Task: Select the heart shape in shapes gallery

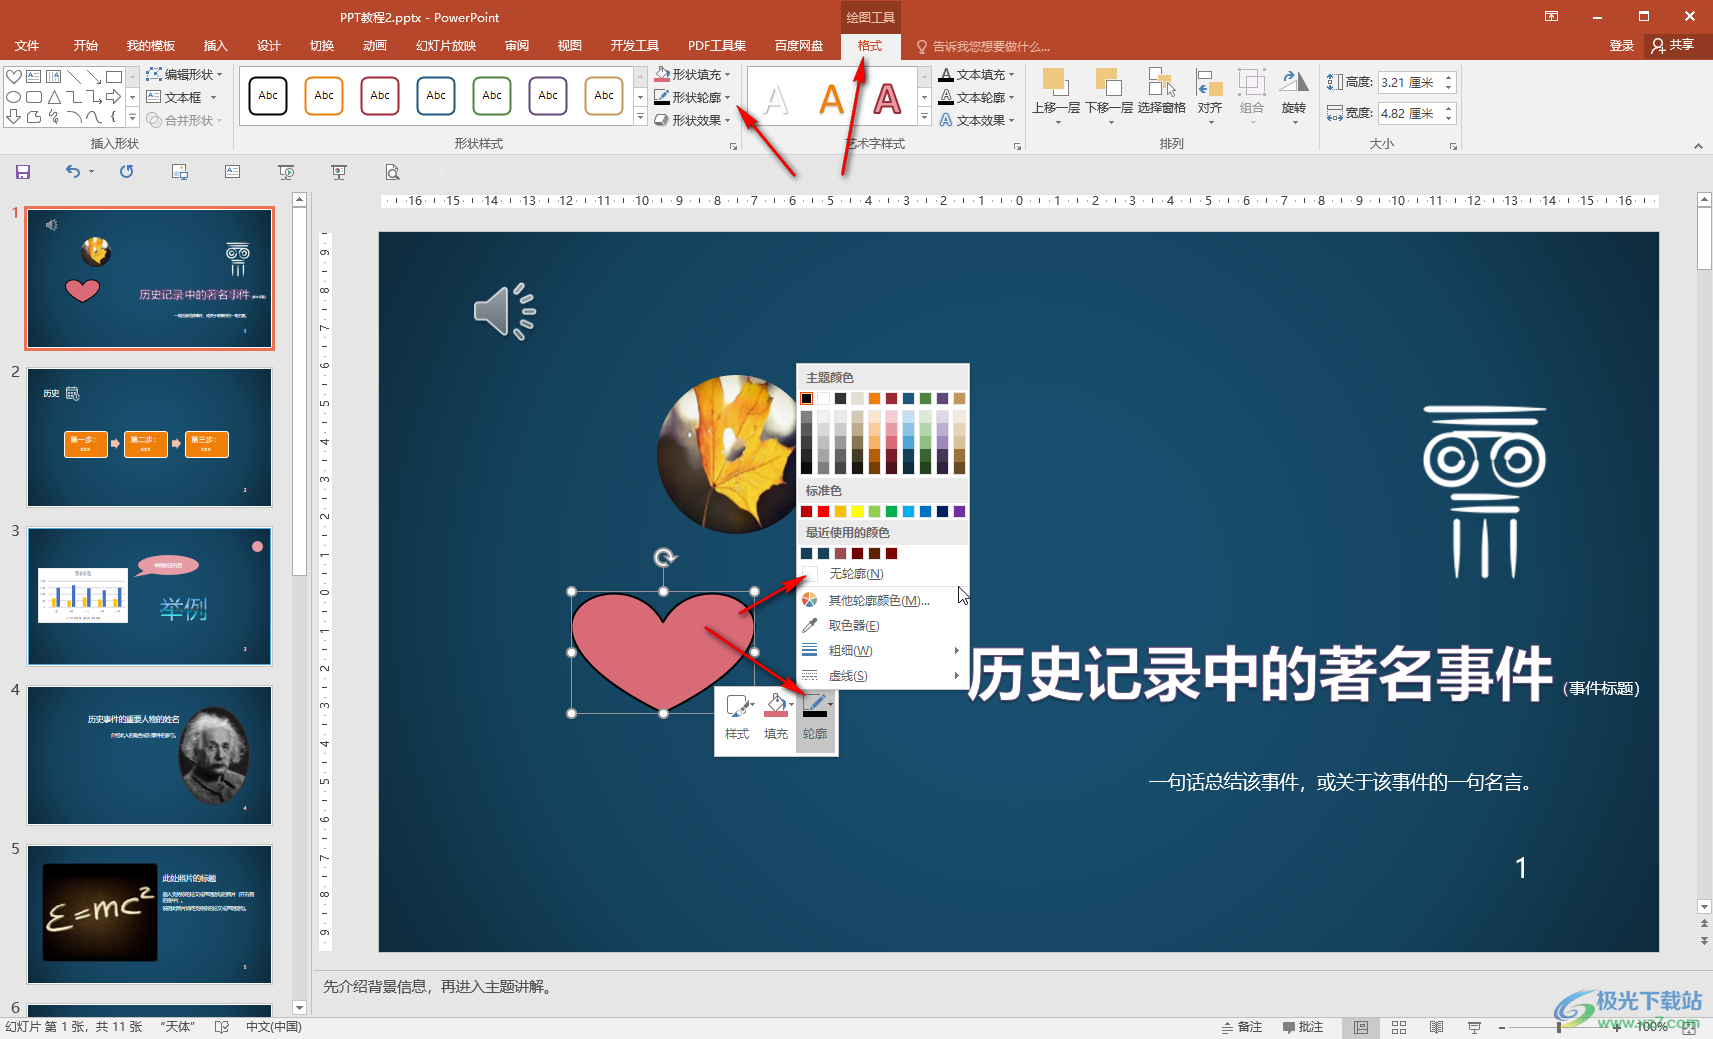Action: coord(14,76)
